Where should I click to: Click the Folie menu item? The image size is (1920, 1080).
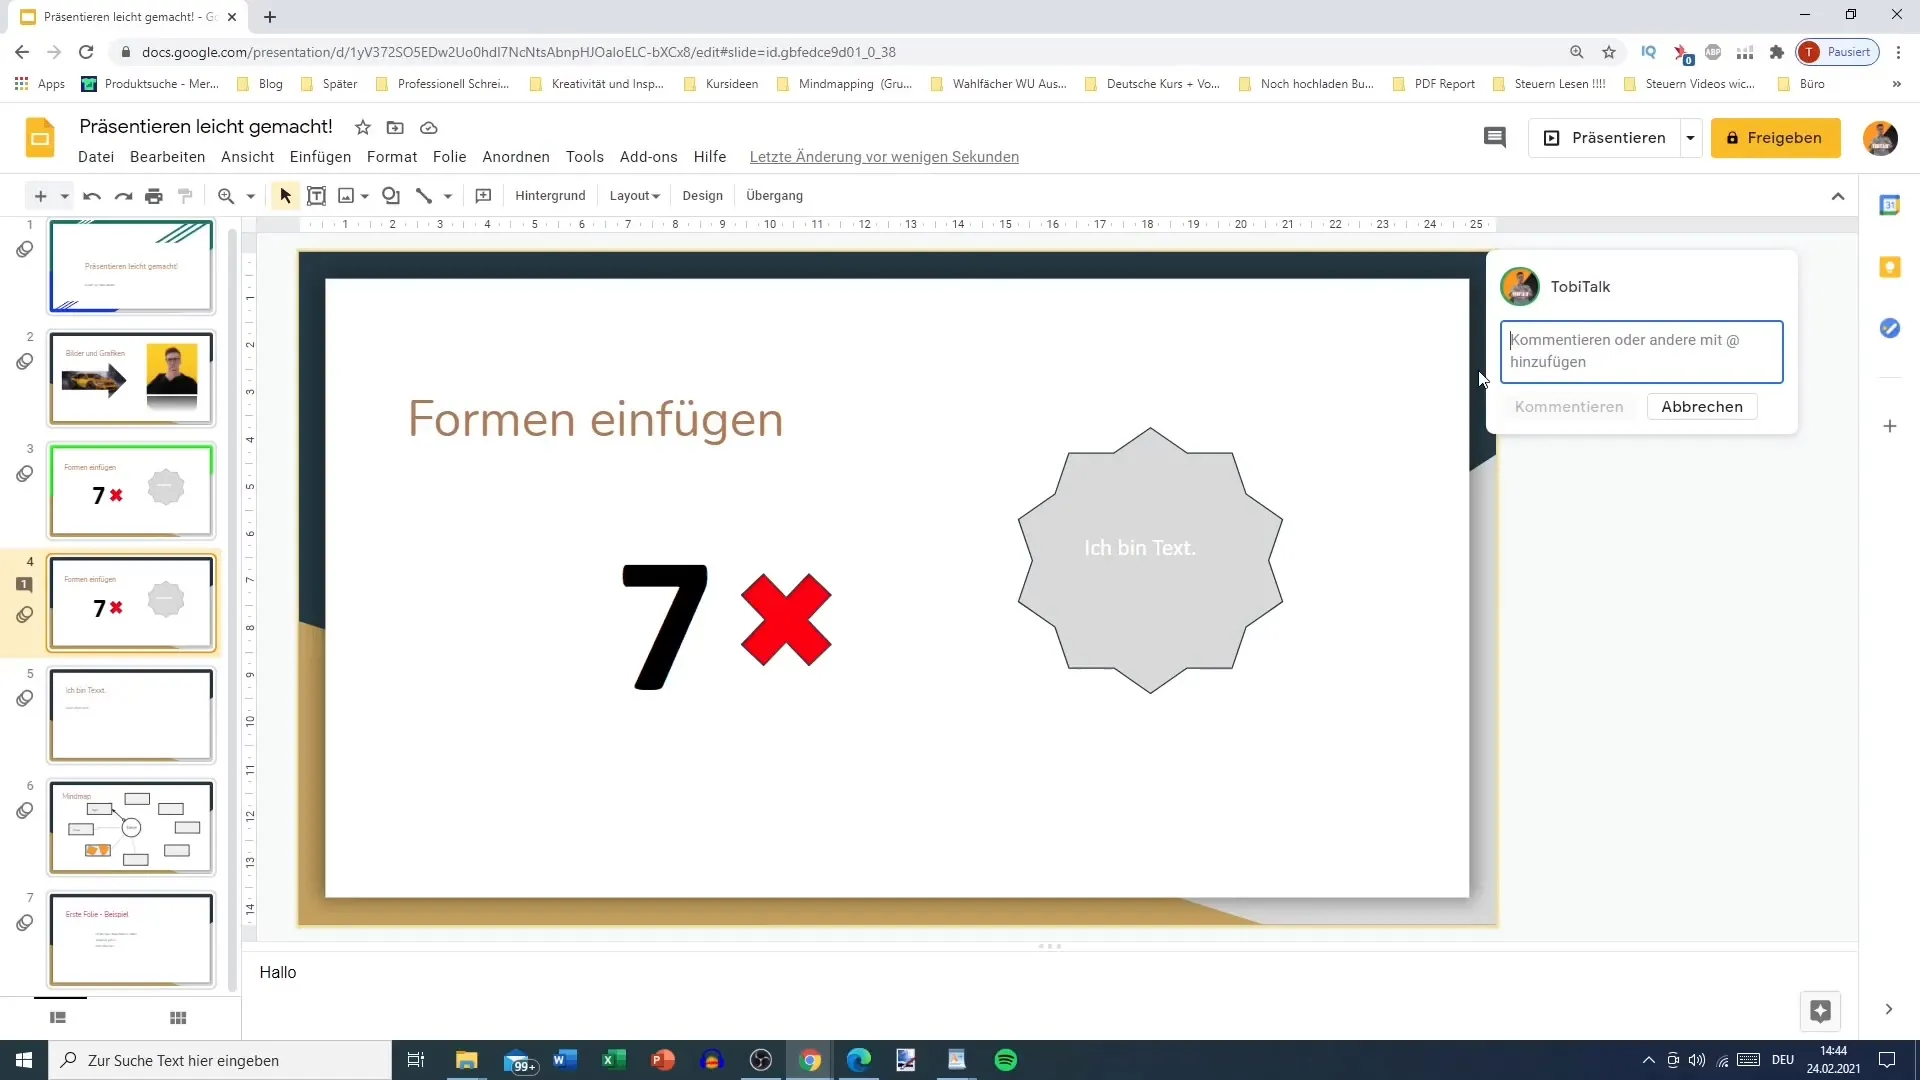point(448,156)
